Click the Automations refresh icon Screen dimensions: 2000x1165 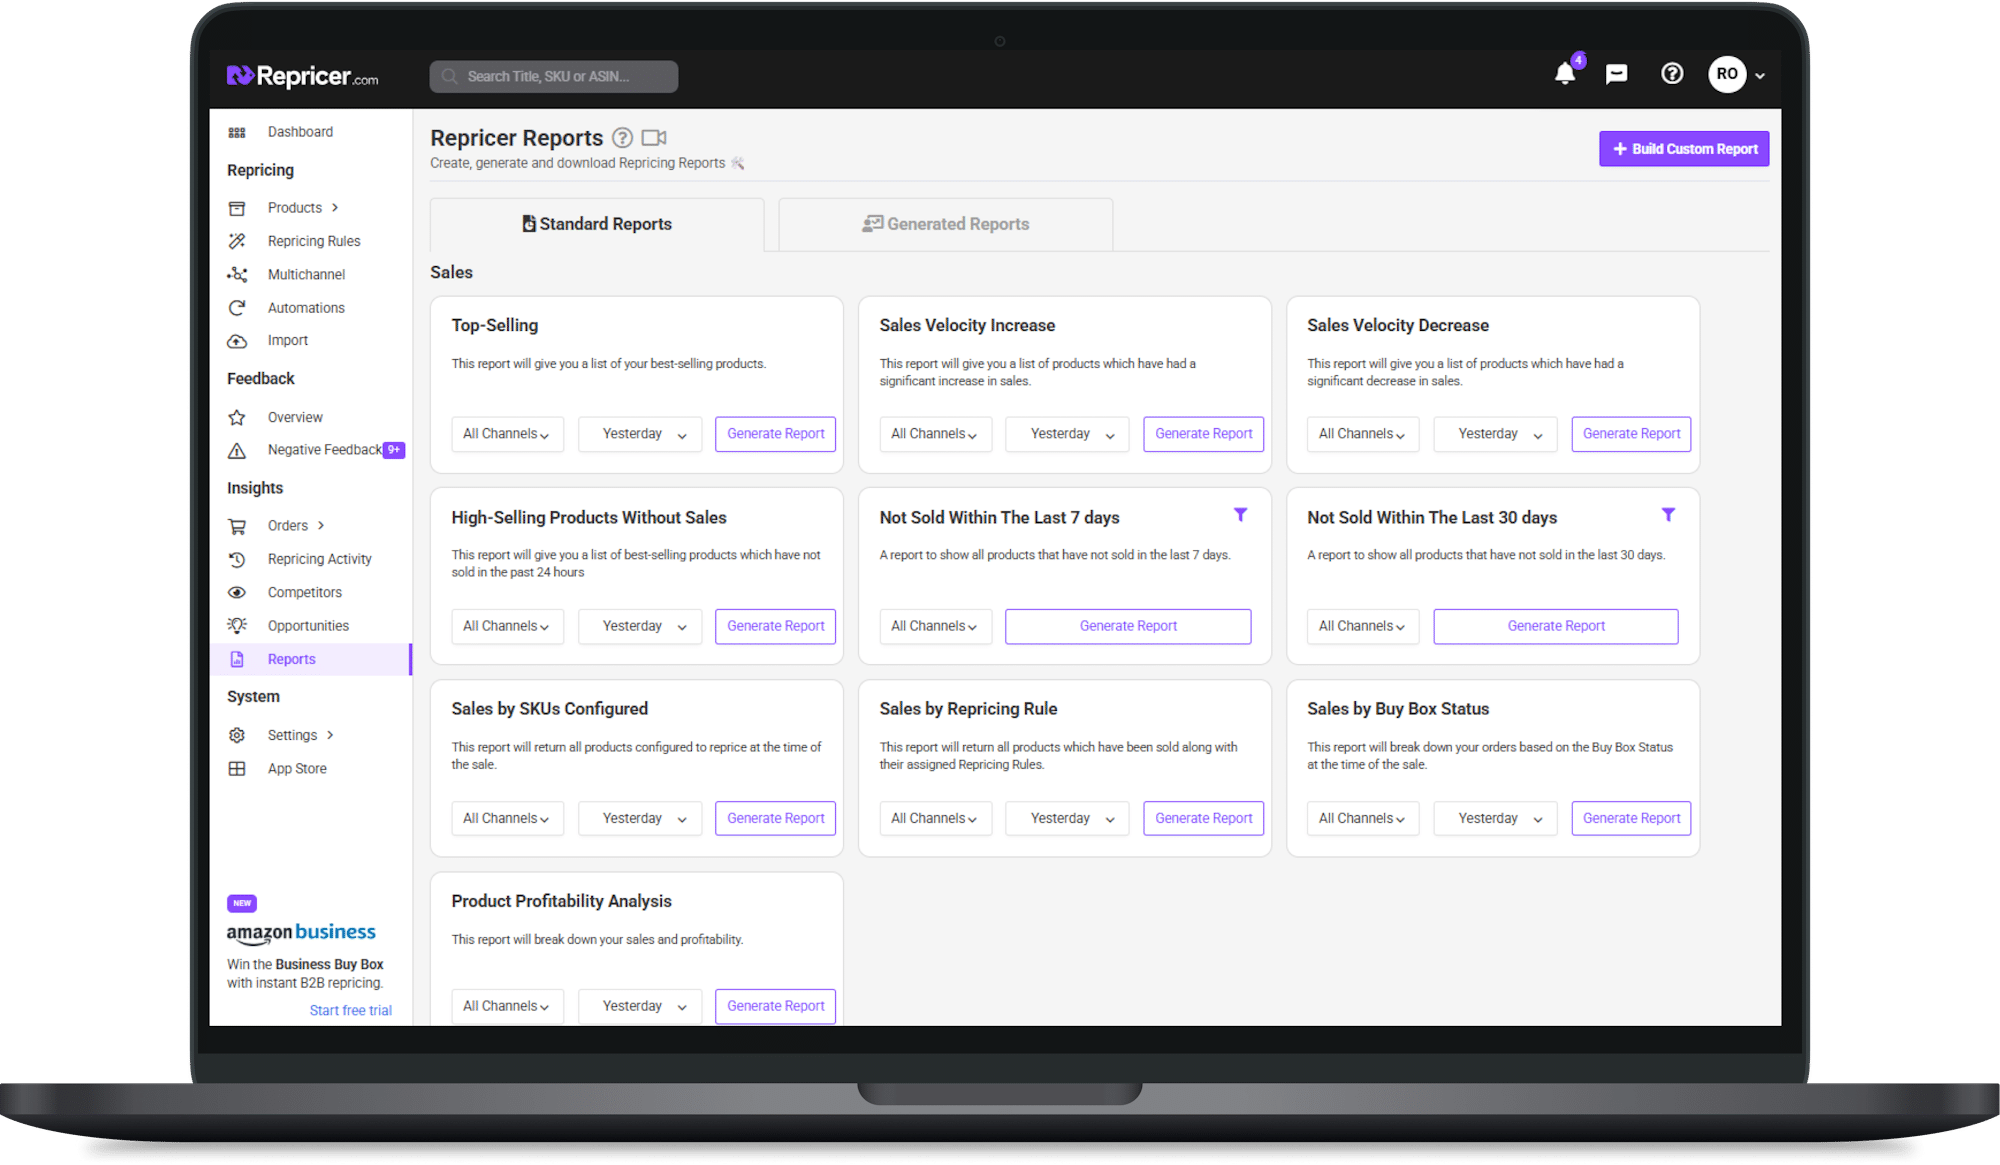(237, 308)
